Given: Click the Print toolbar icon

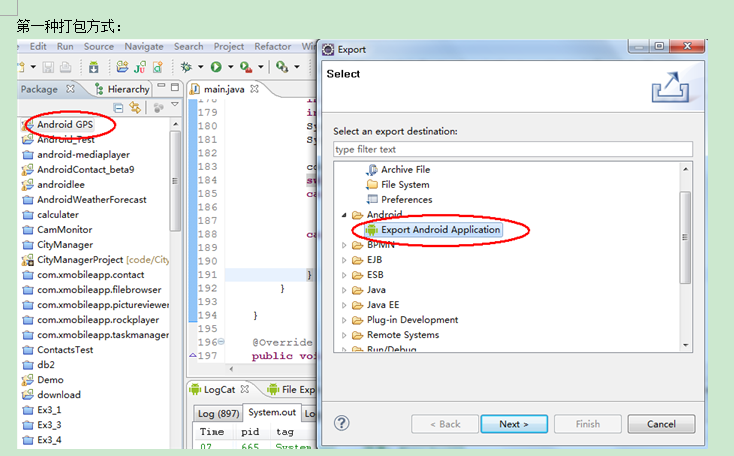Looking at the screenshot, I should pyautogui.click(x=66, y=67).
